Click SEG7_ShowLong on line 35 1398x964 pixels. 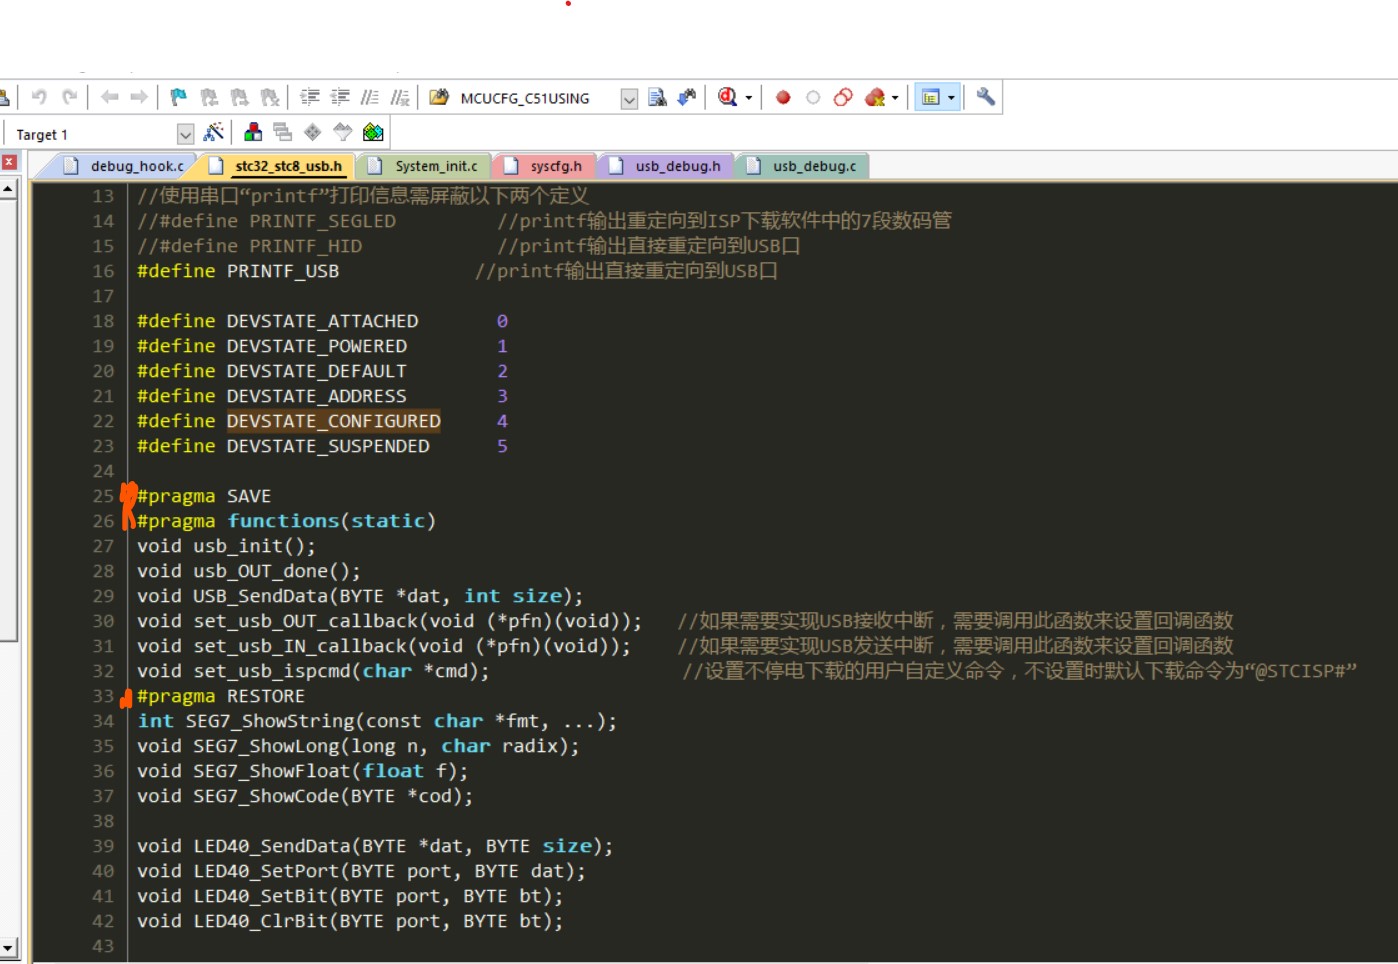pyautogui.click(x=266, y=746)
